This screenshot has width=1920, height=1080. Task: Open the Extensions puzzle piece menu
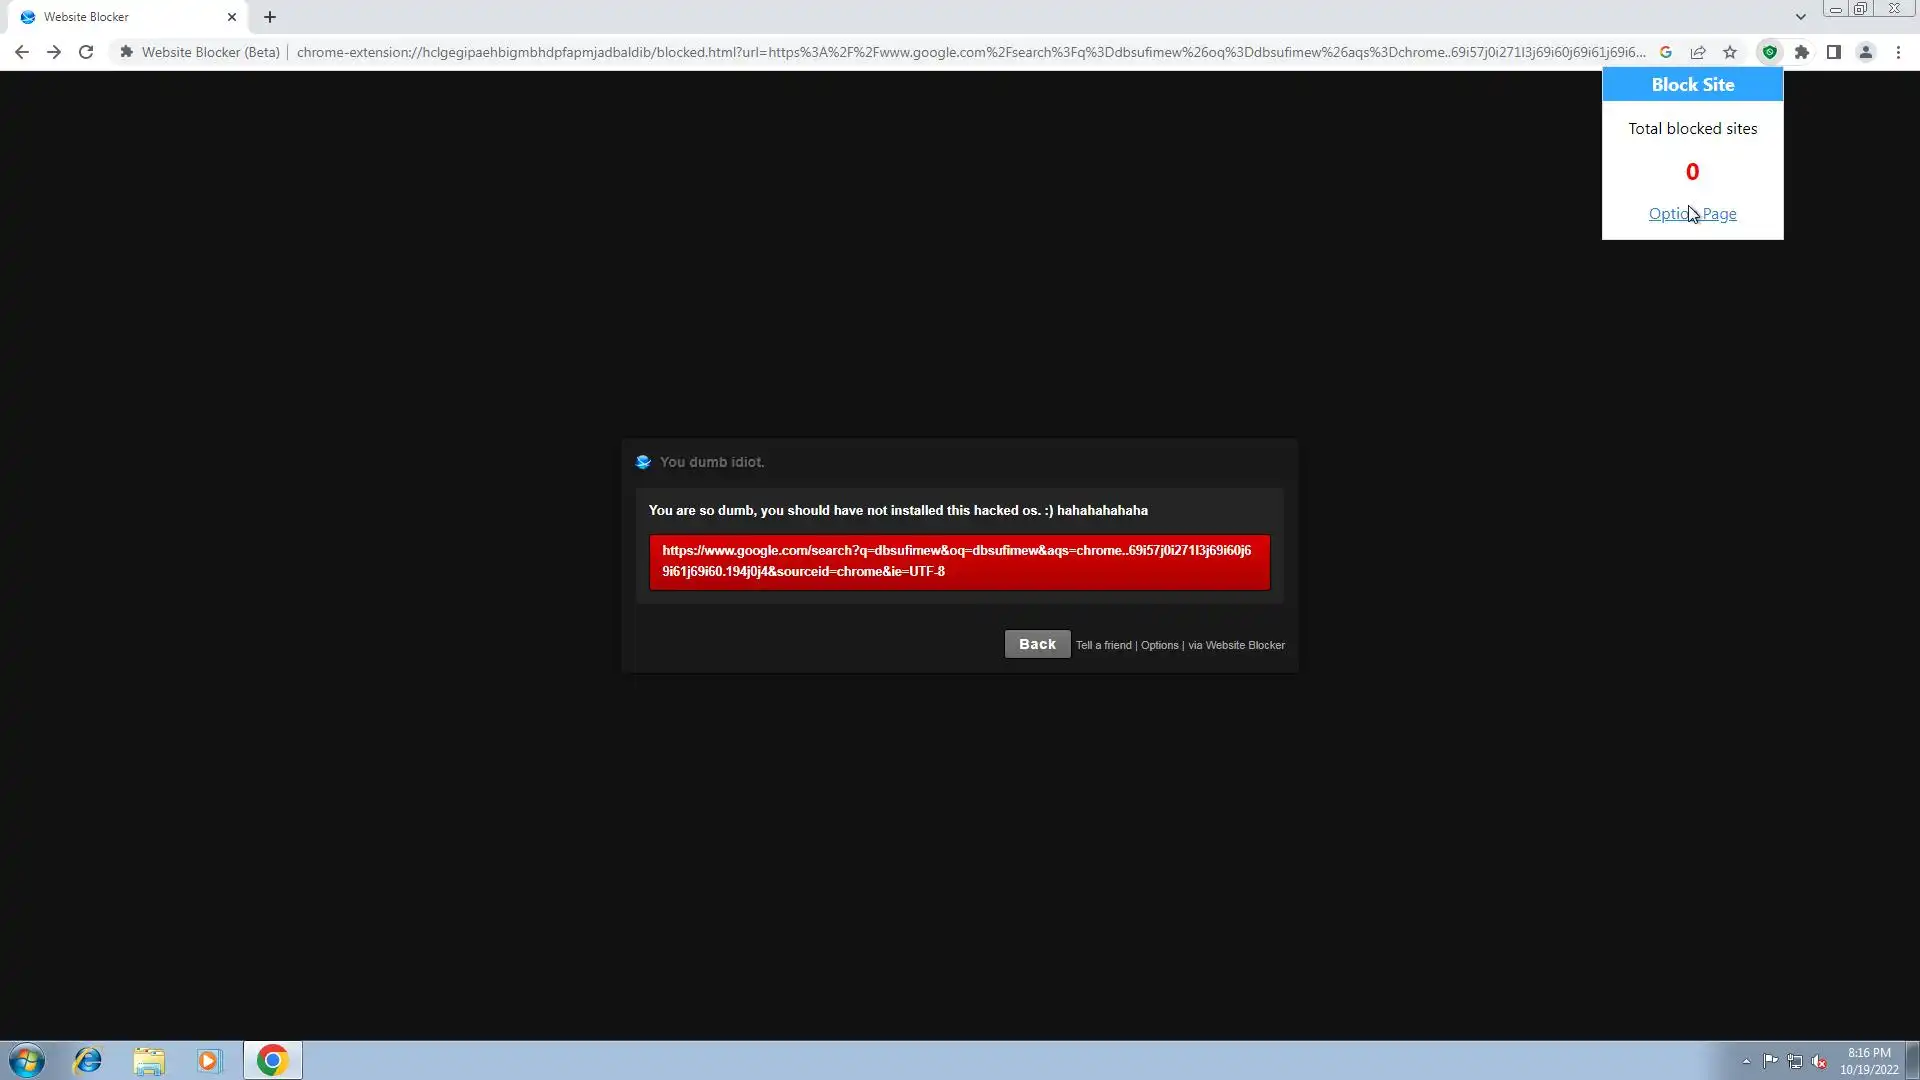pyautogui.click(x=1802, y=52)
